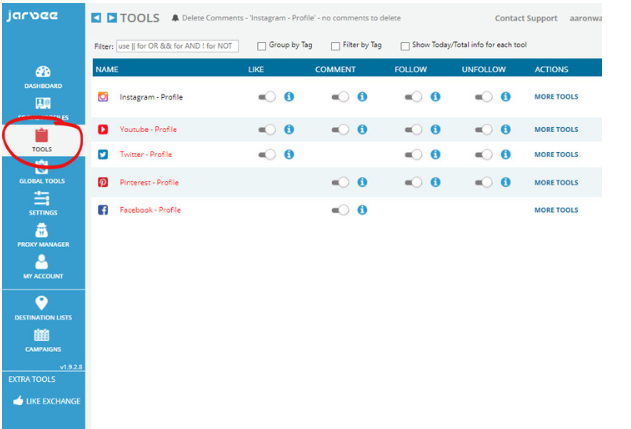Image resolution: width=631 pixels, height=429 pixels.
Task: Toggle Comment for Youtube - Profile
Action: coord(340,129)
